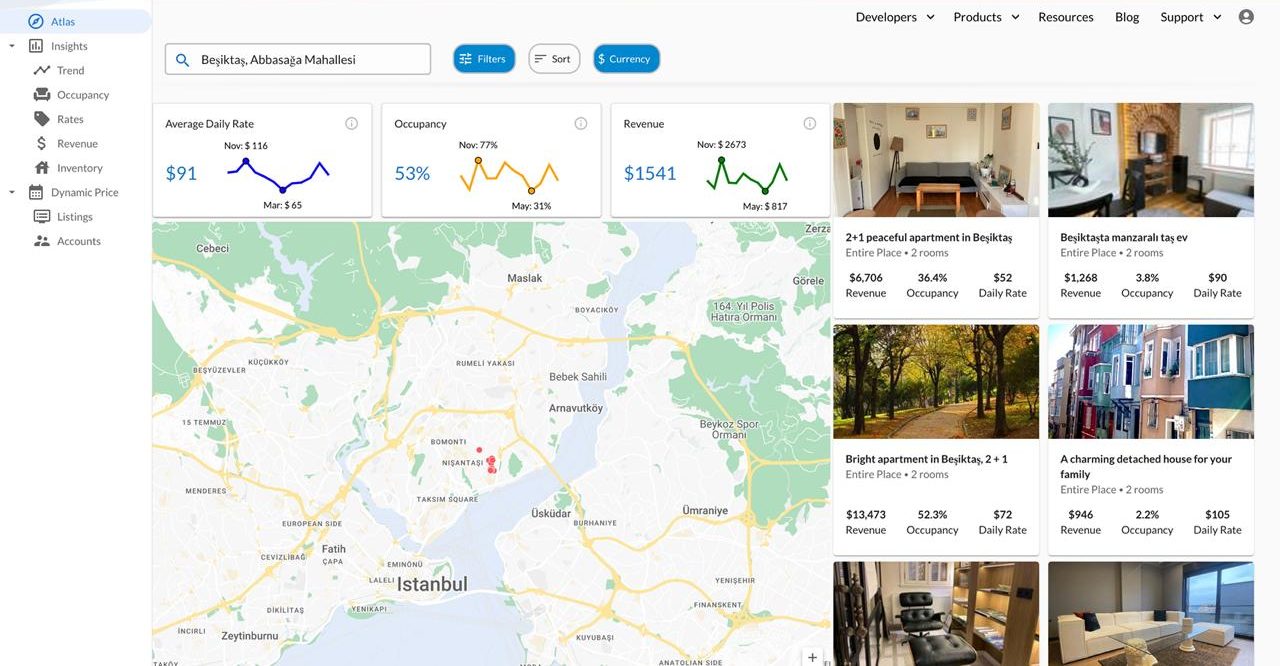Open the Revenue dollar icon in sidebar
This screenshot has height=666, width=1280.
point(42,143)
